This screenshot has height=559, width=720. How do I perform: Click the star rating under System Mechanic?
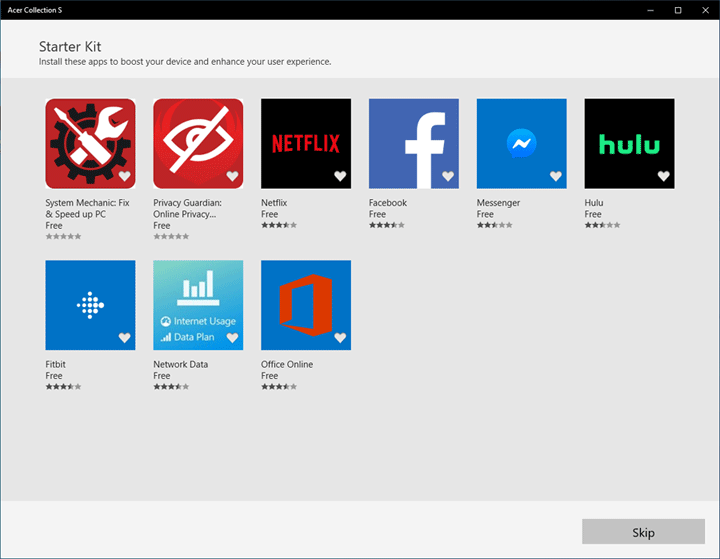pos(63,237)
